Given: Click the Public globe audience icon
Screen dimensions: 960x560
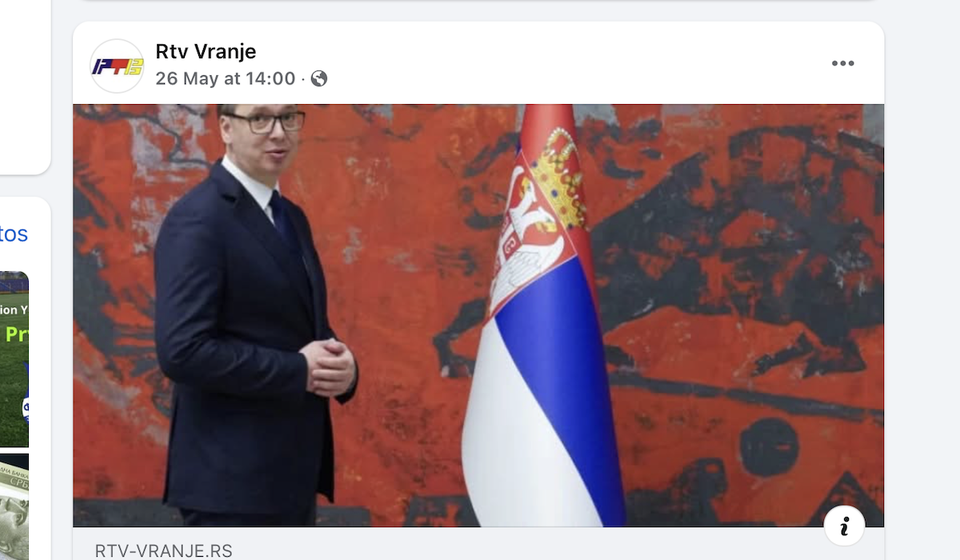Looking at the screenshot, I should point(319,78).
